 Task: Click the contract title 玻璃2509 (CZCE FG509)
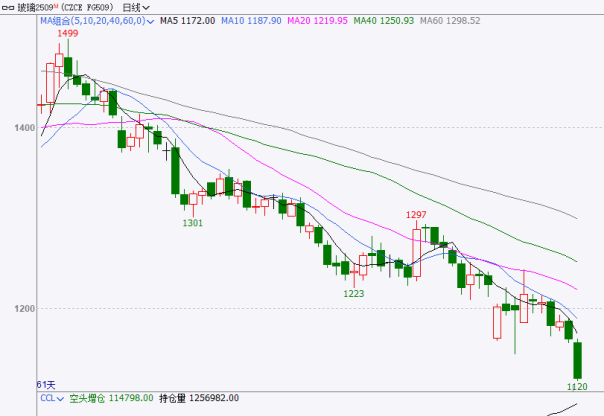tap(65, 7)
